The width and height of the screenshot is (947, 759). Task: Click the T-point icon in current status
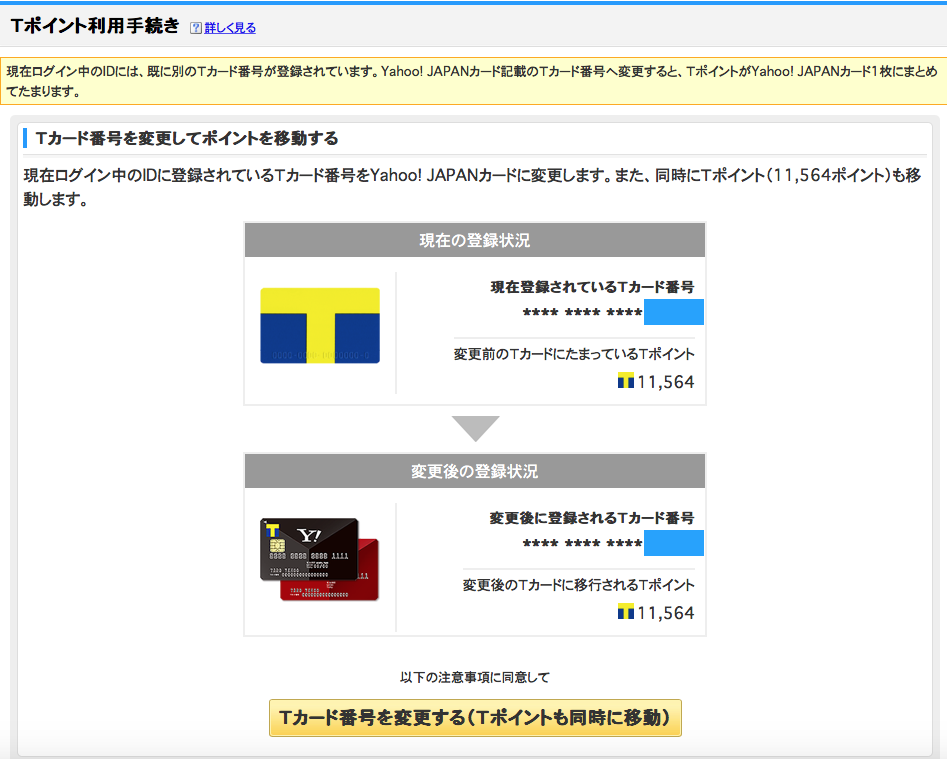pos(626,381)
